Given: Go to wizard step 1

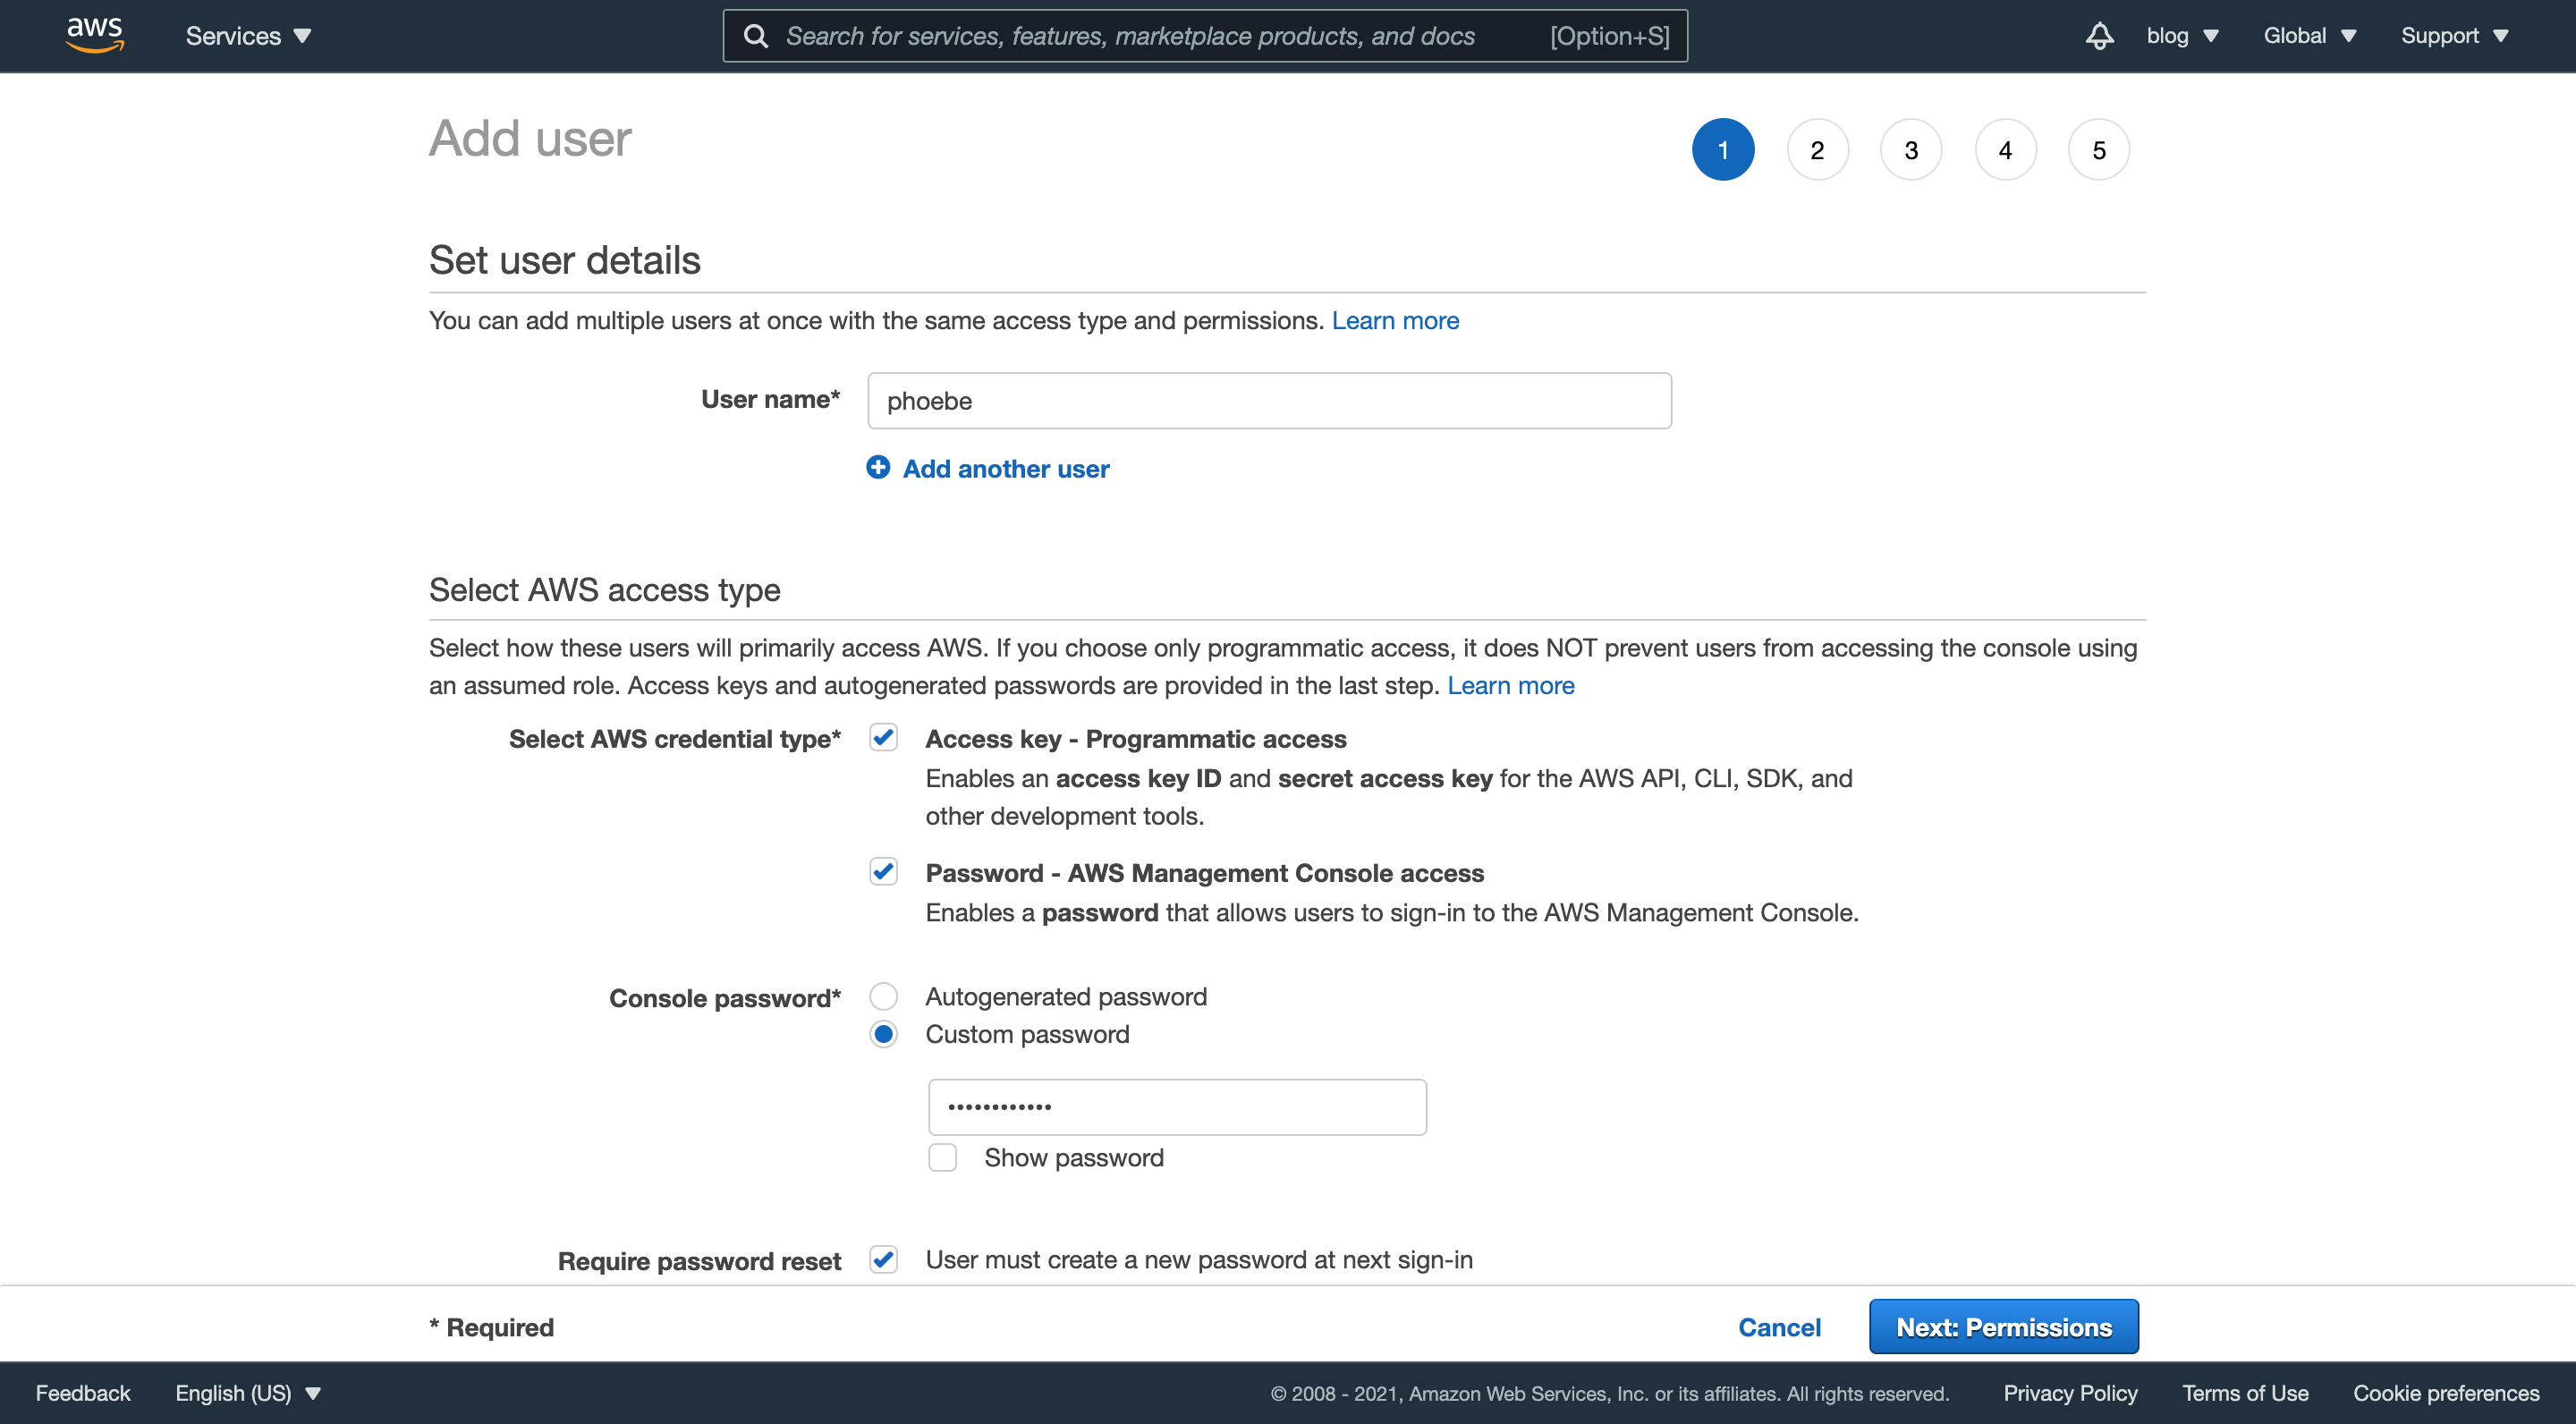Looking at the screenshot, I should [x=1723, y=150].
